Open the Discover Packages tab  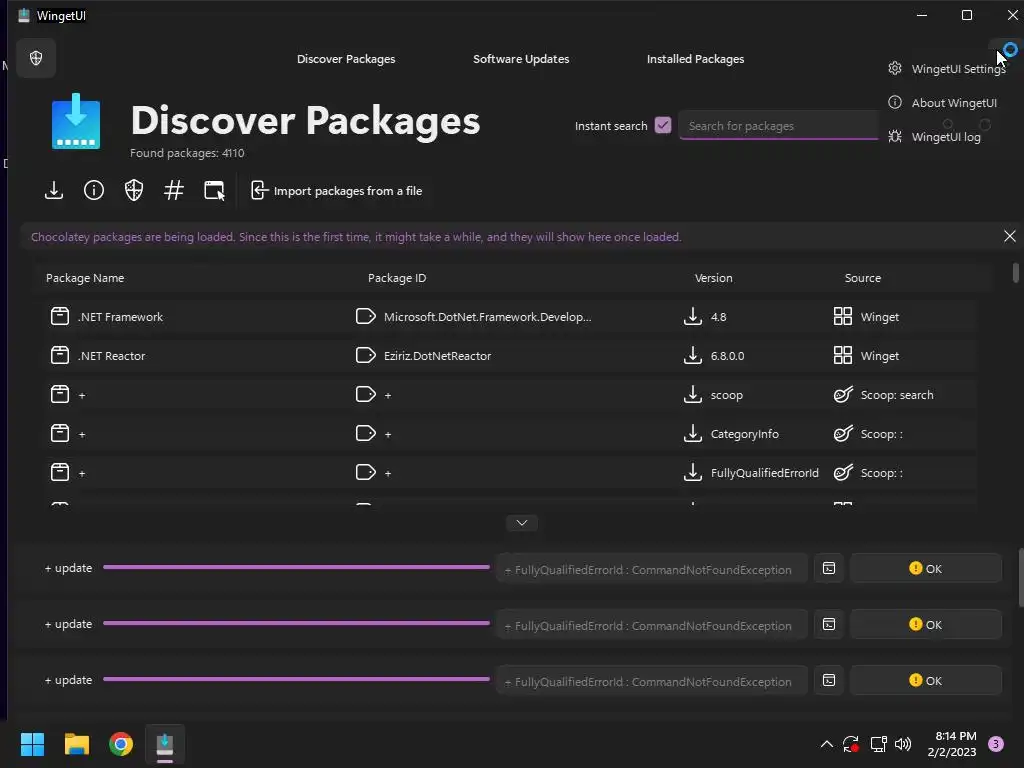pyautogui.click(x=345, y=59)
